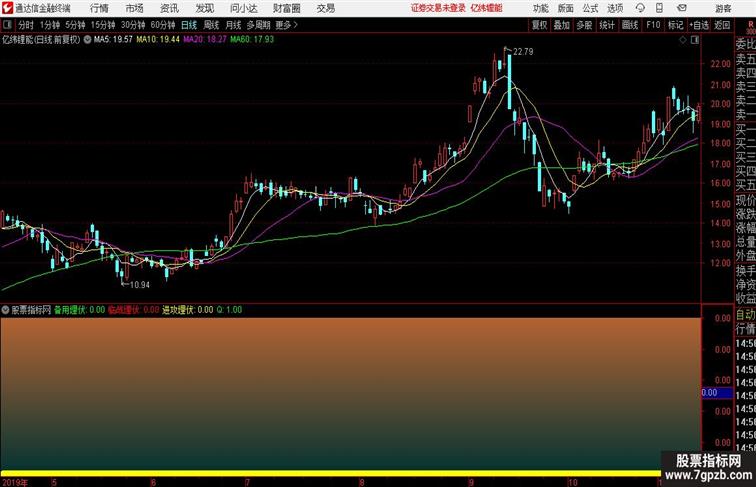Click the 复权 toolbar button

tap(539, 25)
